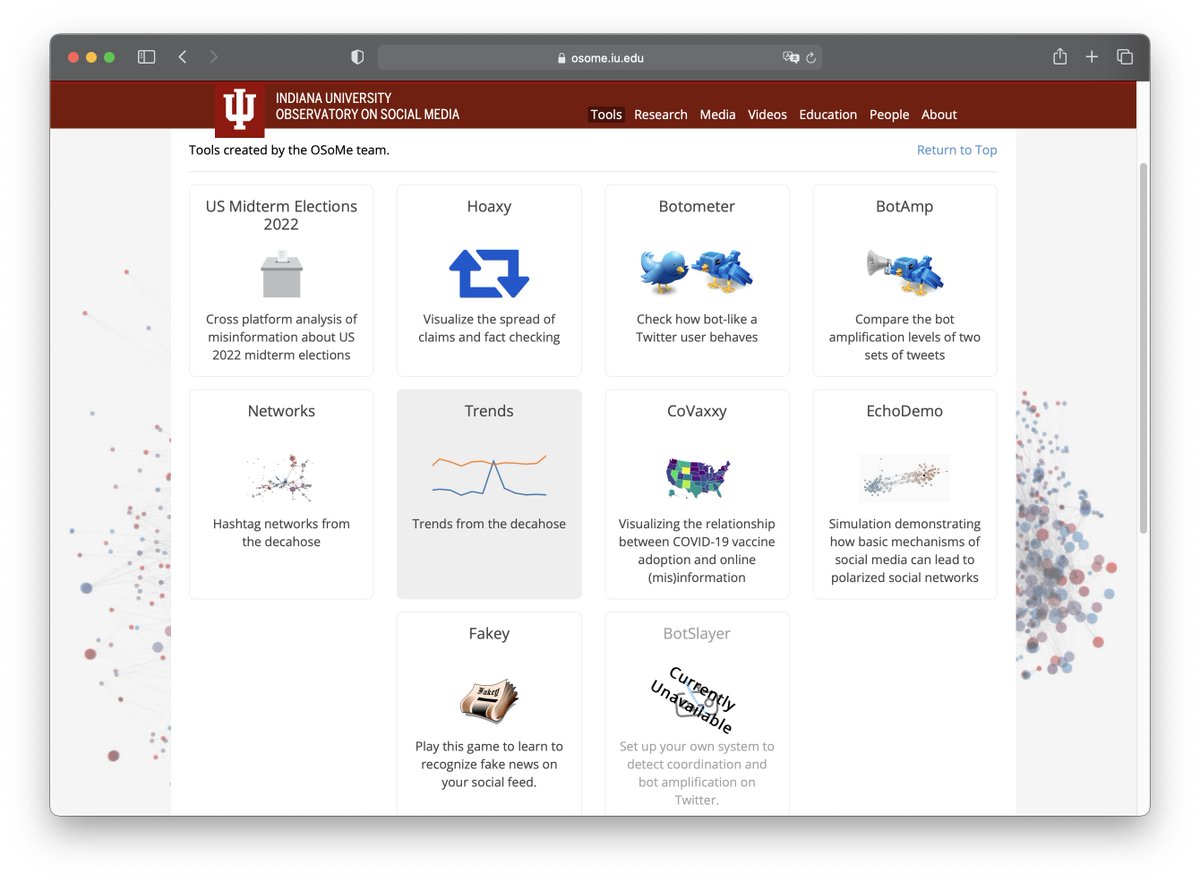Click the BotSlayer title
The width and height of the screenshot is (1200, 882).
697,633
